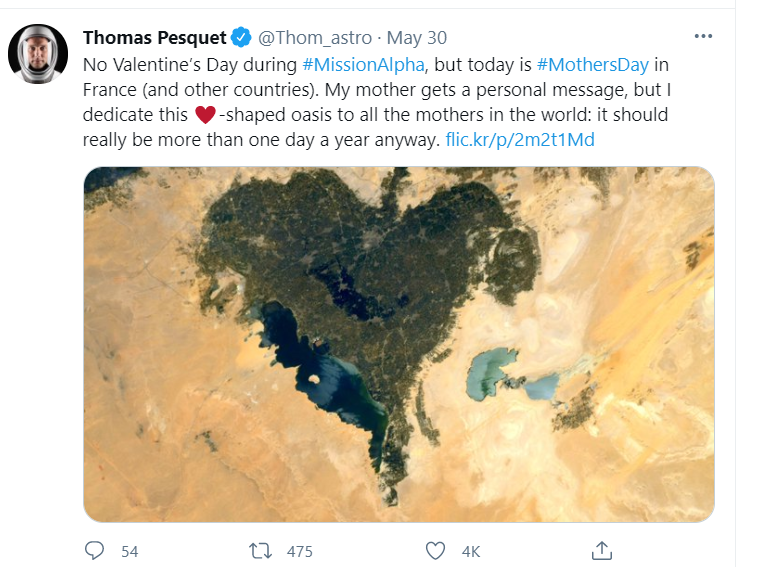Viewport: 768px width, 567px height.
Task: Open the share menu icon below the photo
Action: 601,550
